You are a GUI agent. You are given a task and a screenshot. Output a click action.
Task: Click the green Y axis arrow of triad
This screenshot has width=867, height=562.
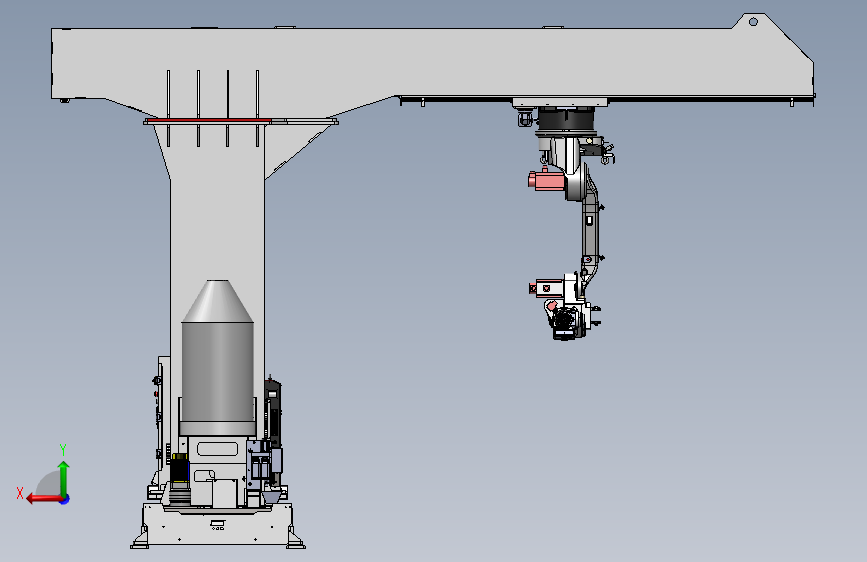click(x=64, y=478)
